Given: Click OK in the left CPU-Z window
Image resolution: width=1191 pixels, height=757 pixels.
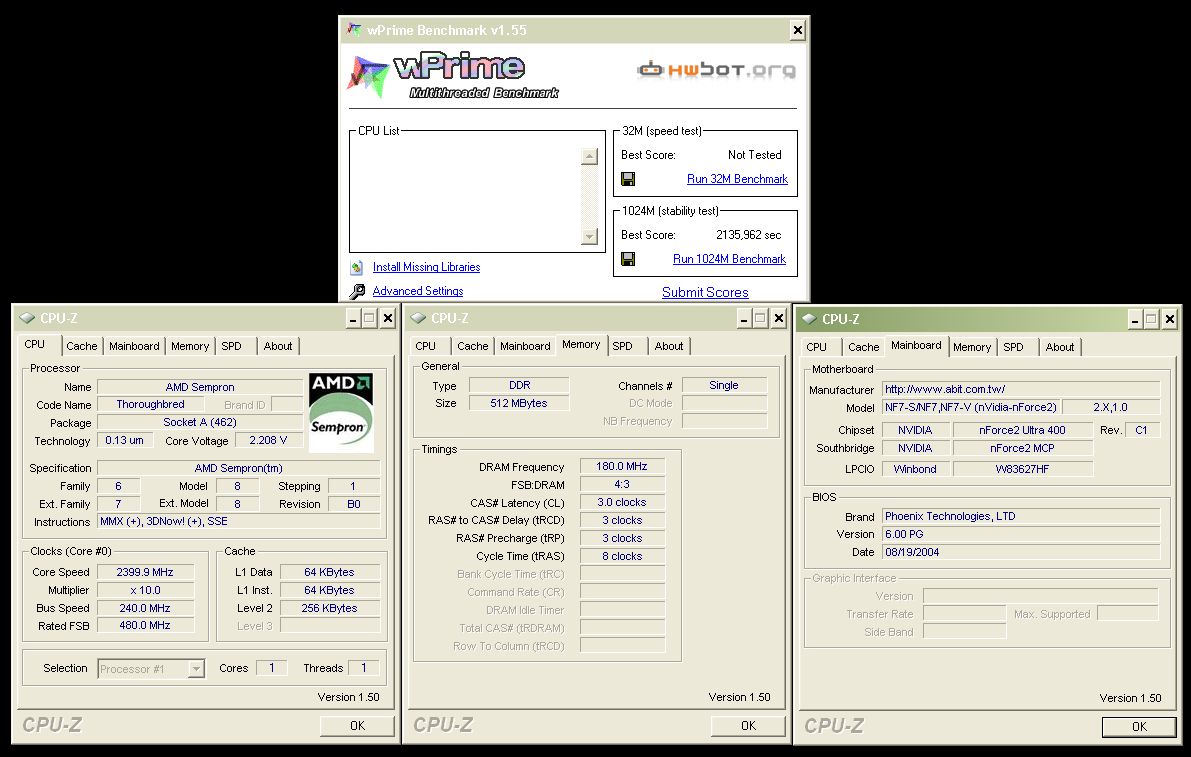Looking at the screenshot, I should click(357, 726).
